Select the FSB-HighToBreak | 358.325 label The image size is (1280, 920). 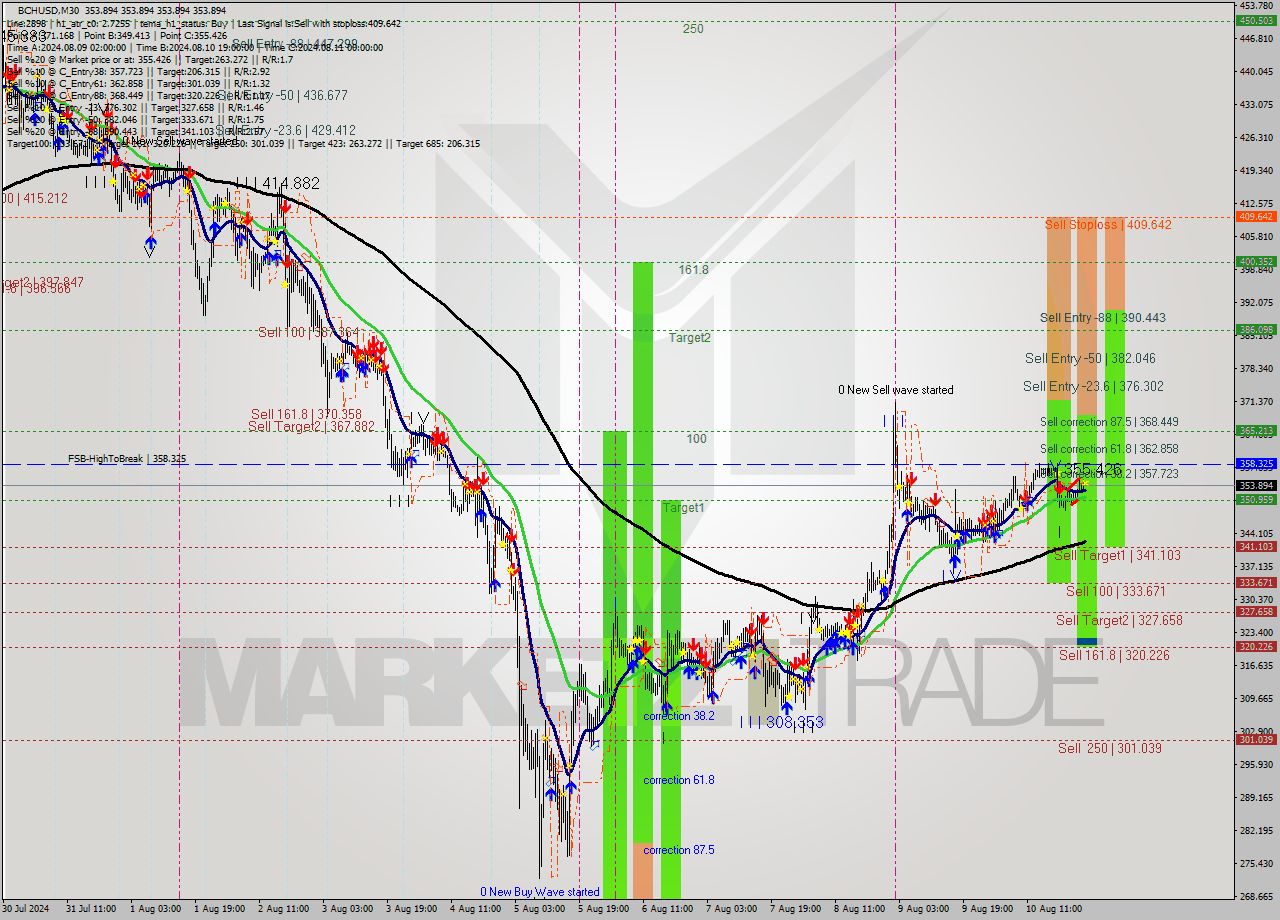(127, 458)
